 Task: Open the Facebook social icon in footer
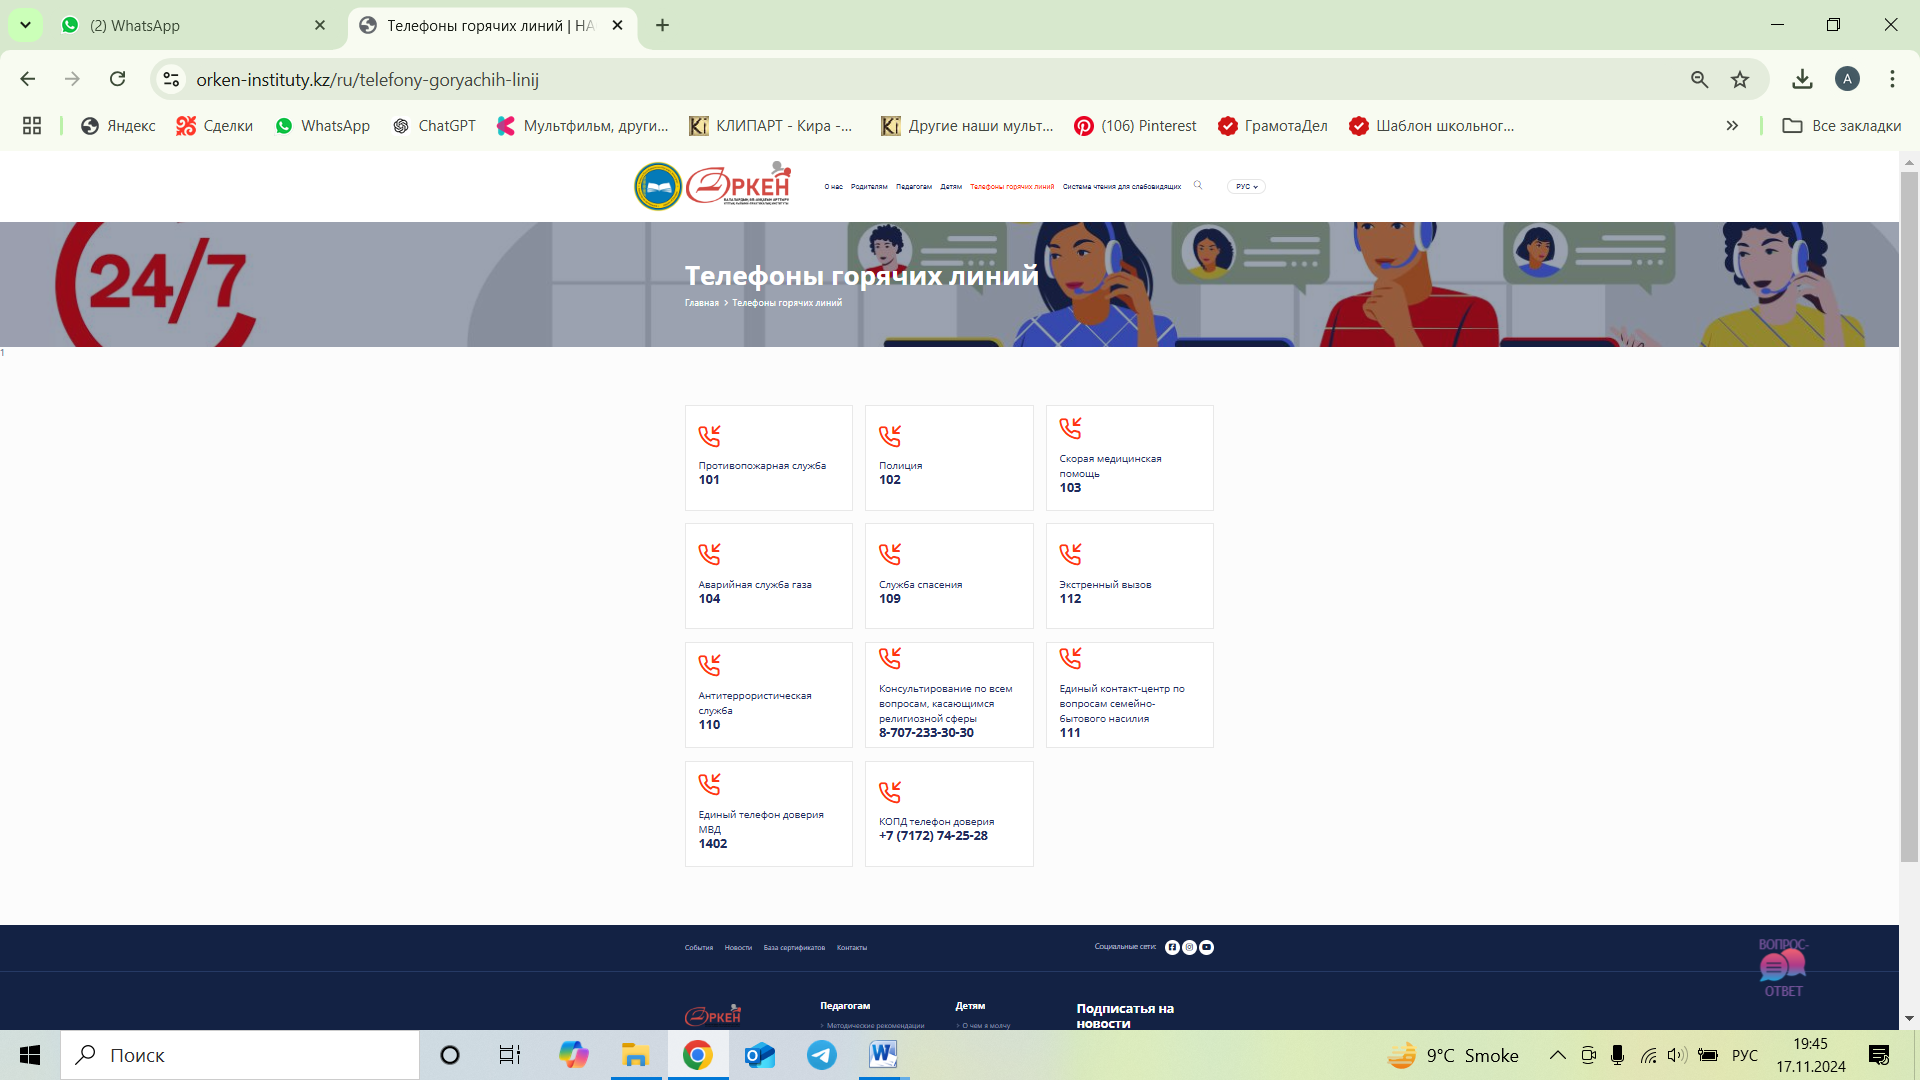click(x=1172, y=947)
